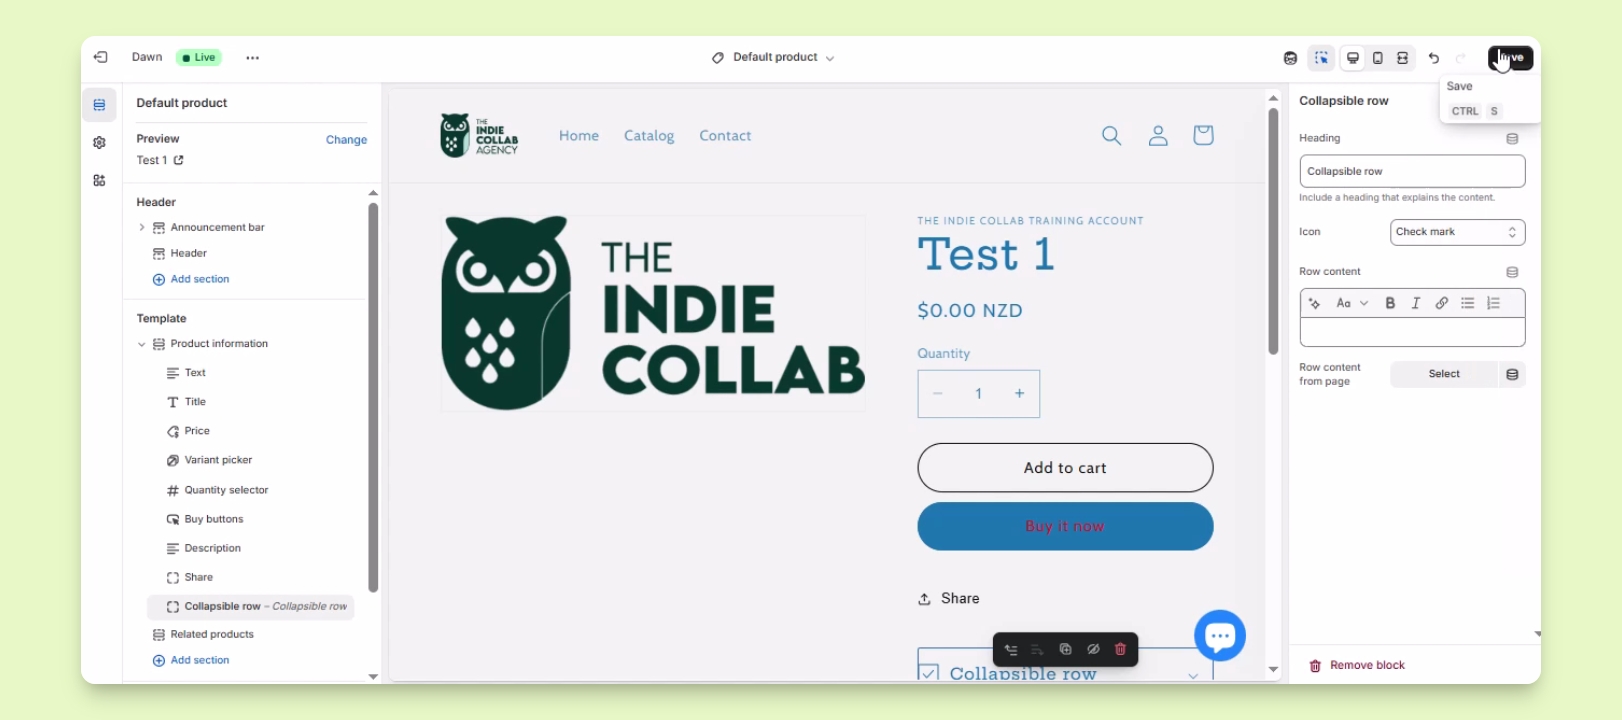
Task: Switch to desktop preview
Action: pyautogui.click(x=1352, y=58)
